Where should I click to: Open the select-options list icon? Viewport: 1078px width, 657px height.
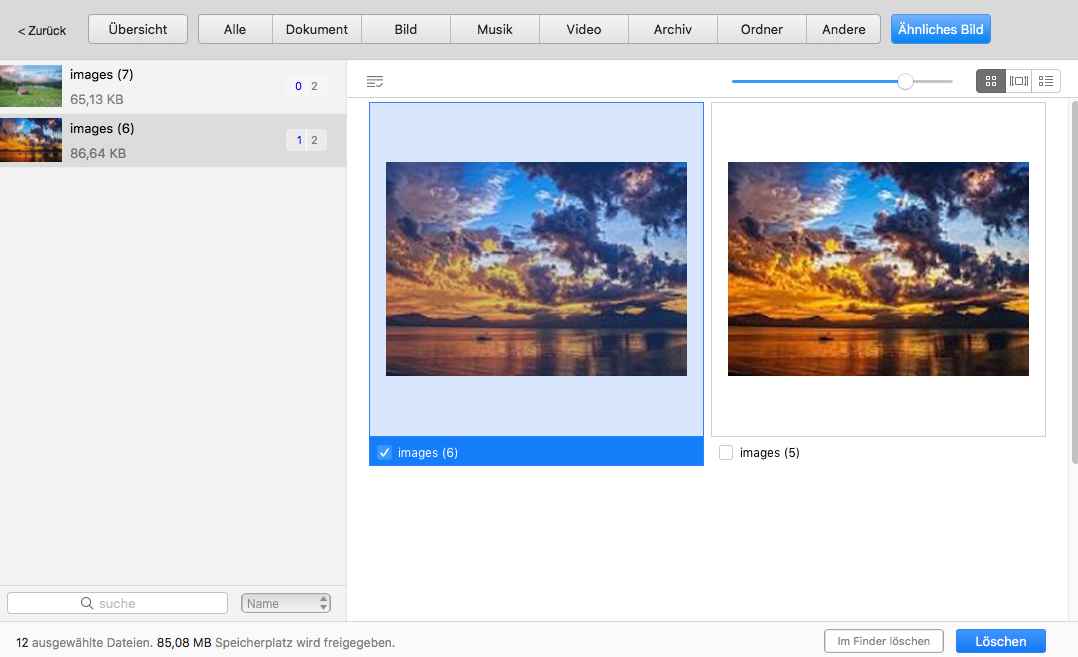(x=375, y=82)
